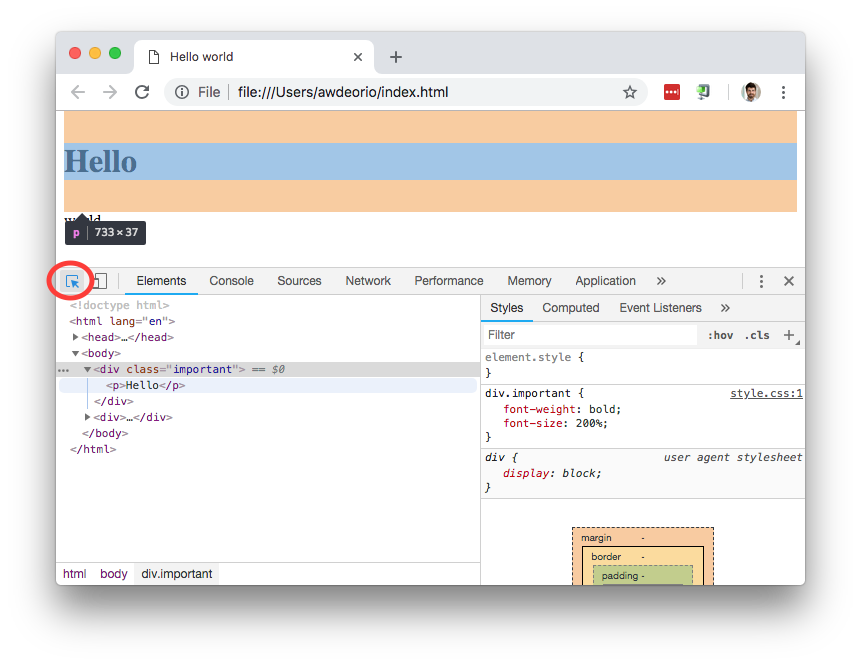
Task: Open the Computed styles tab
Action: click(570, 308)
